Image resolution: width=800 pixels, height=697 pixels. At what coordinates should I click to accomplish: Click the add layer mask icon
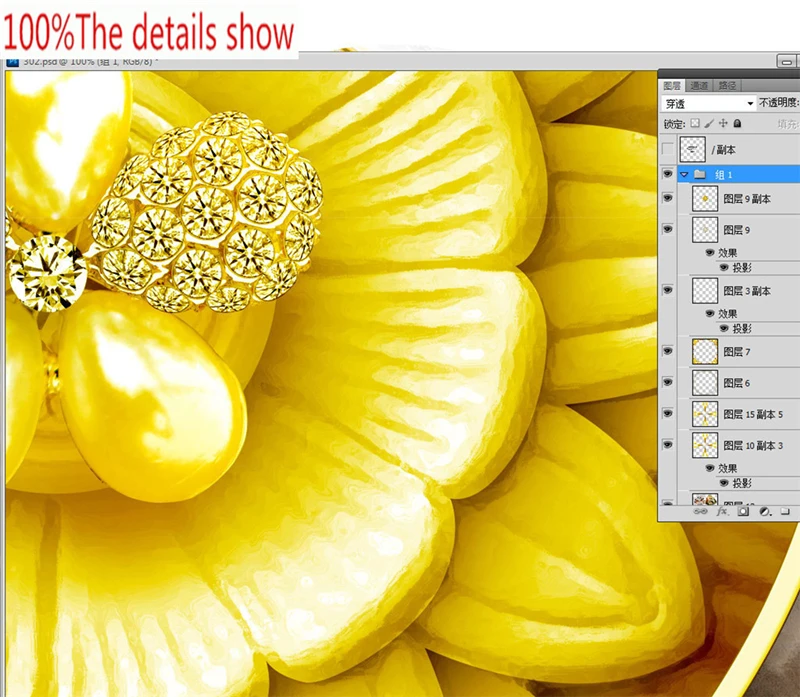743,511
